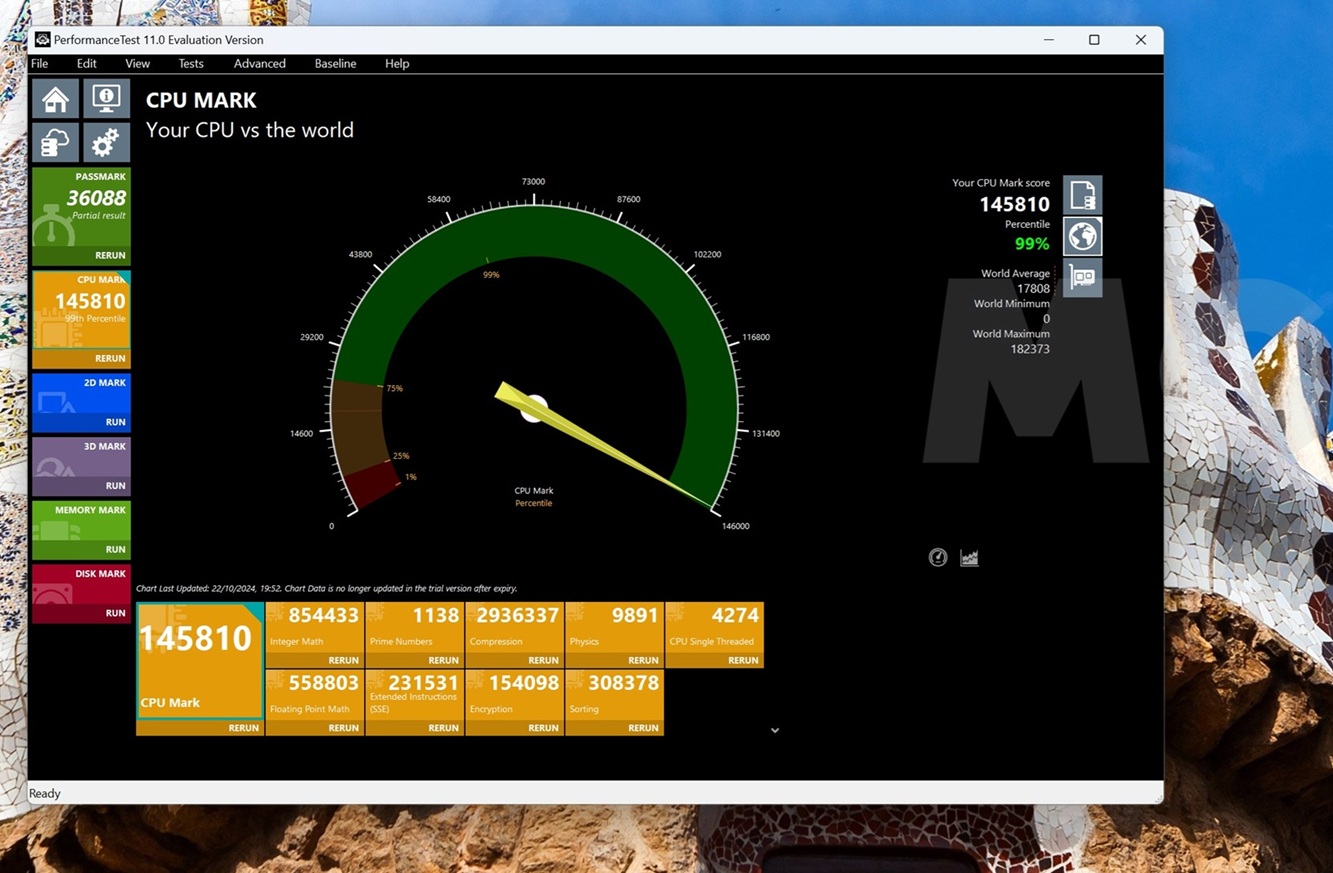Expand more results with the down chevron
Image resolution: width=1333 pixels, height=873 pixels.
775,731
